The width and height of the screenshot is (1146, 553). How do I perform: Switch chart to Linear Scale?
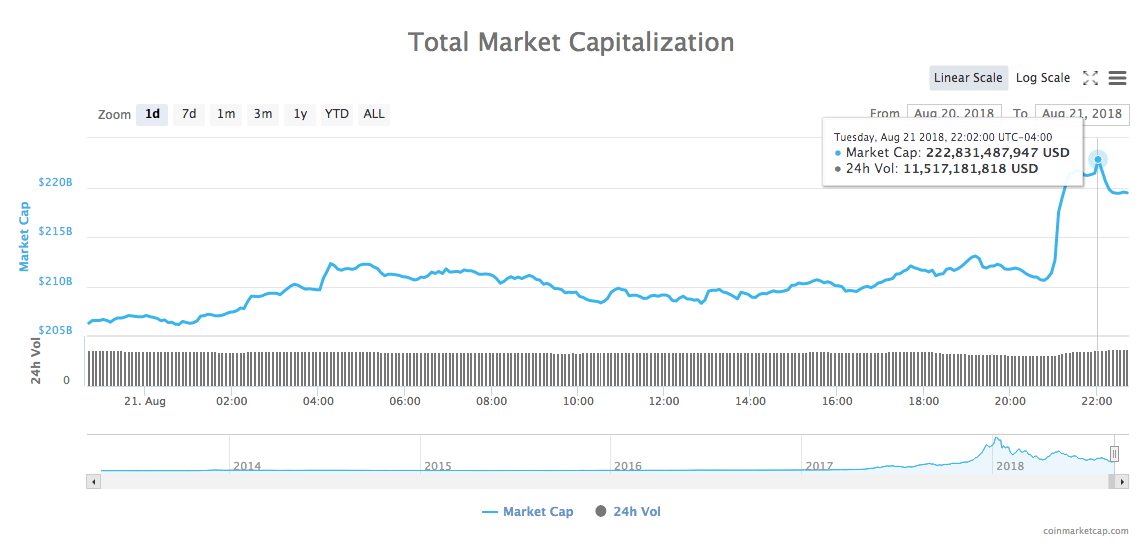[967, 78]
